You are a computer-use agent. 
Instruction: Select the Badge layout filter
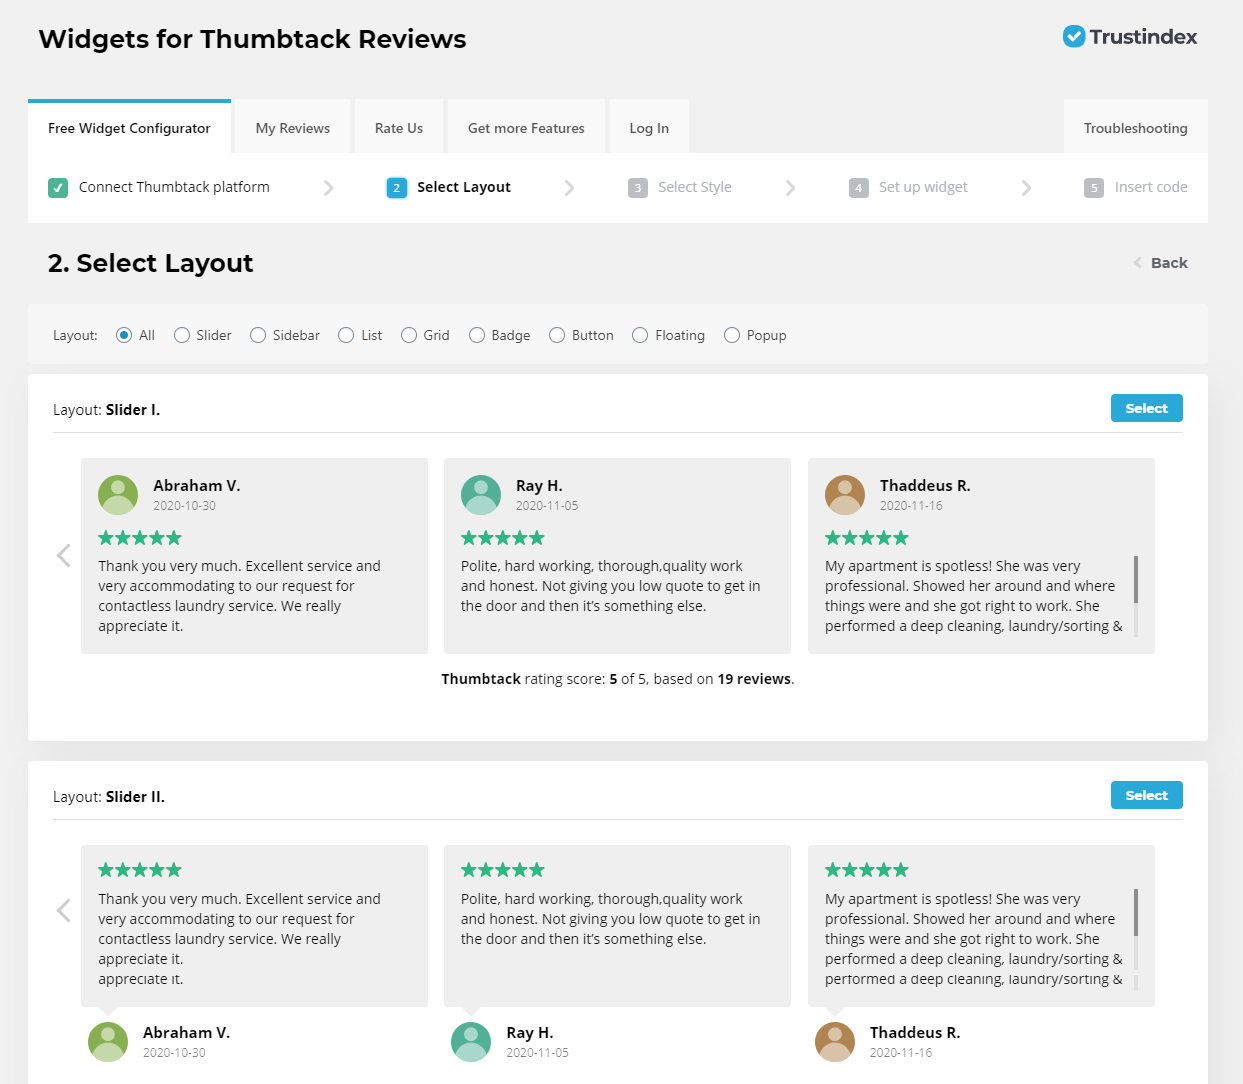(477, 335)
